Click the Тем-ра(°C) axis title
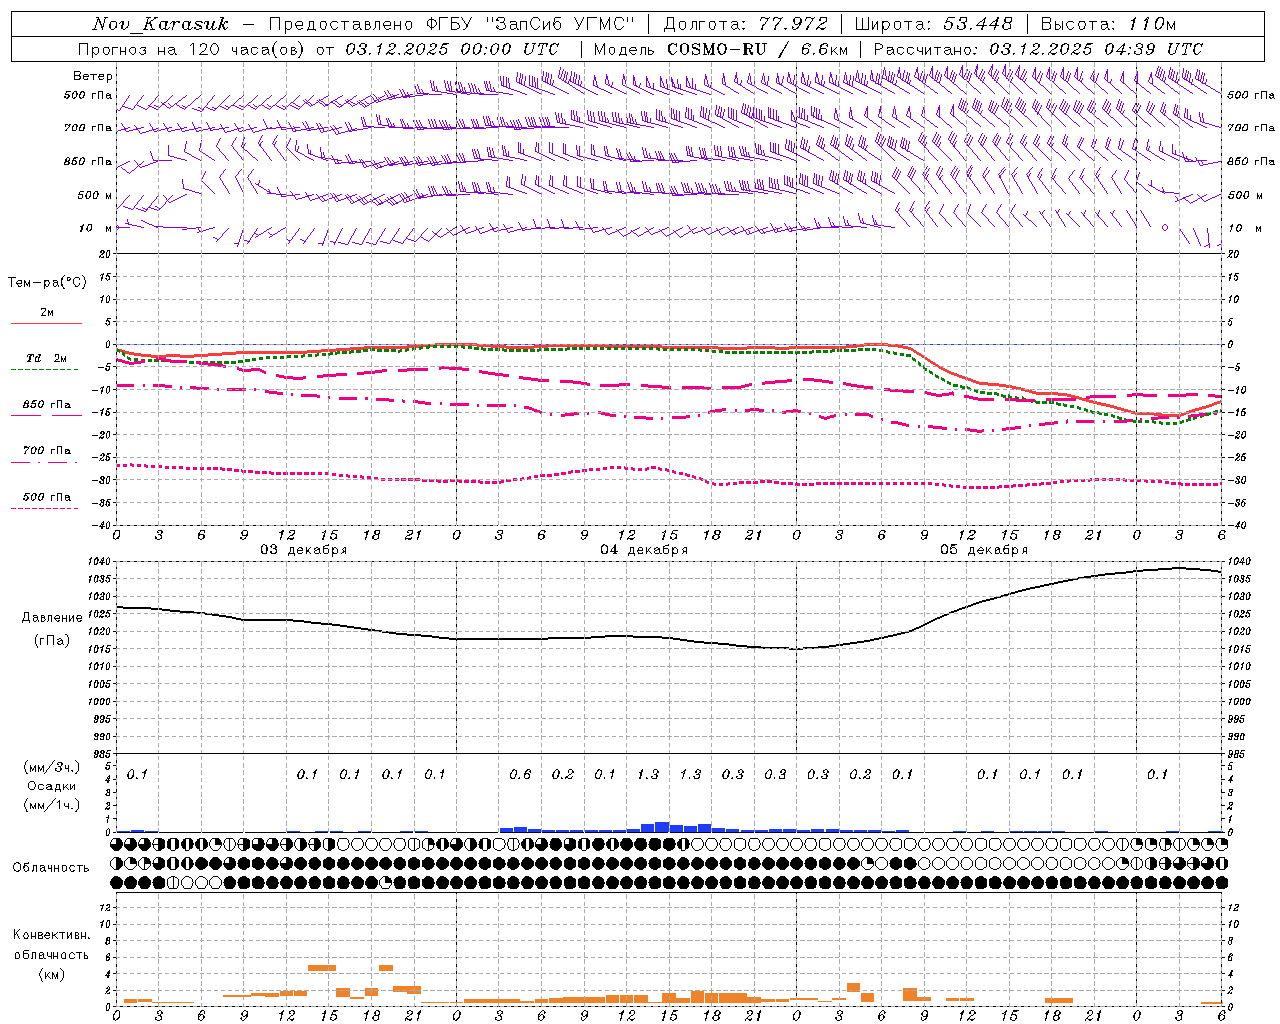Viewport: 1280px width, 1024px height. 47,283
